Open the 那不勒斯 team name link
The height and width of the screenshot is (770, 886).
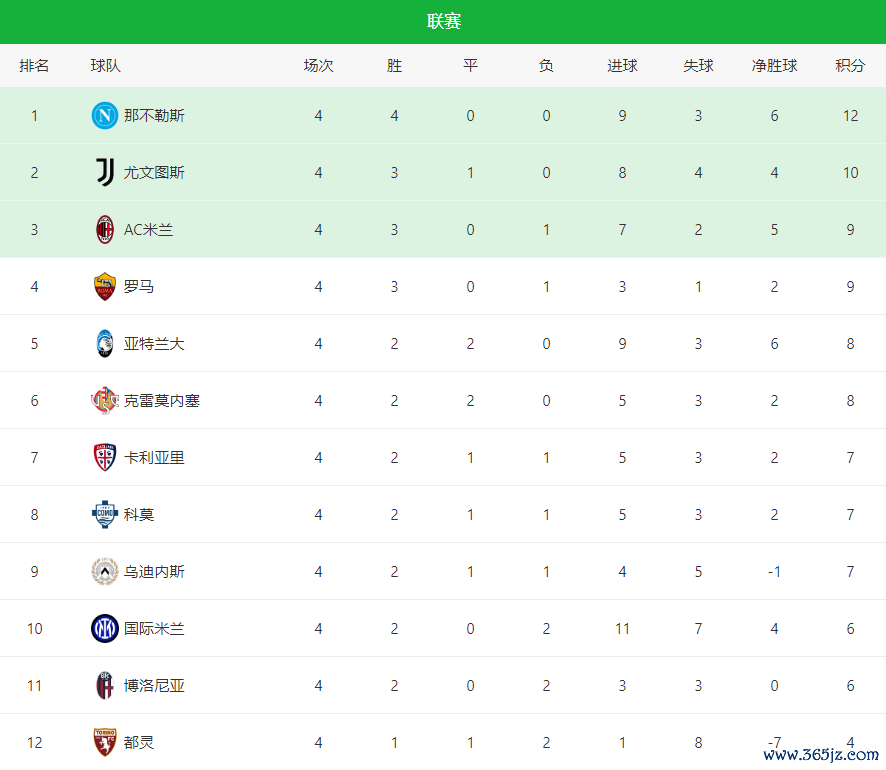(x=154, y=116)
